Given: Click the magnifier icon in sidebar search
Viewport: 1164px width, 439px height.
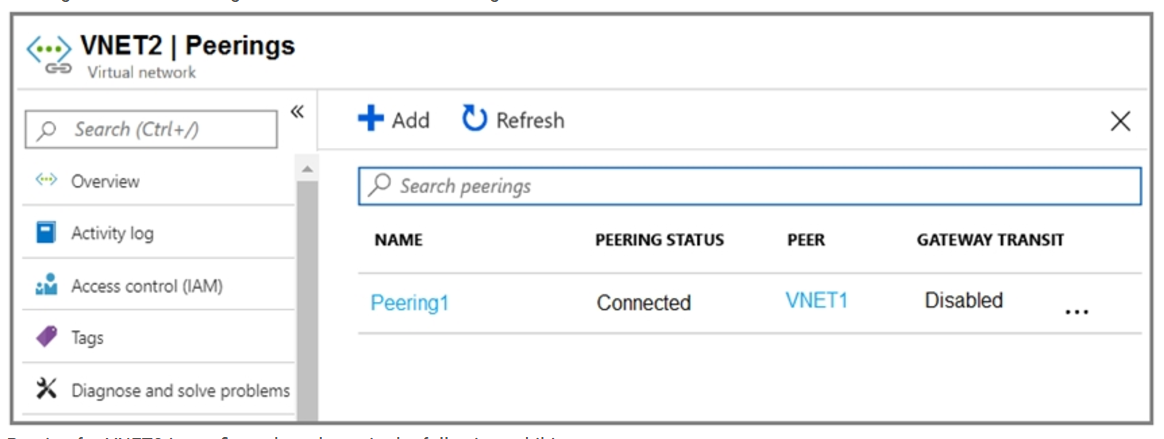Looking at the screenshot, I should tap(48, 131).
